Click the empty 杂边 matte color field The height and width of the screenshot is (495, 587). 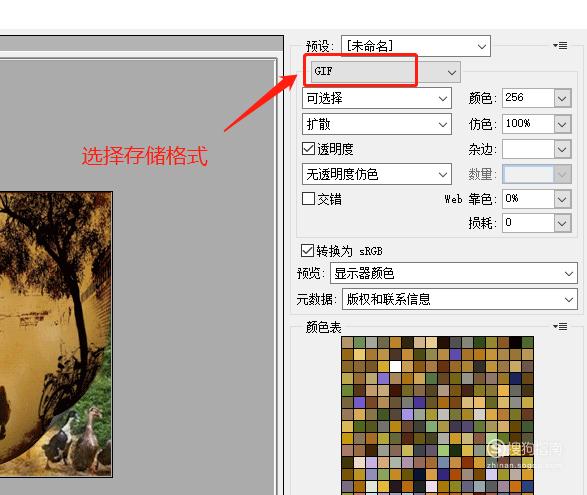[528, 149]
